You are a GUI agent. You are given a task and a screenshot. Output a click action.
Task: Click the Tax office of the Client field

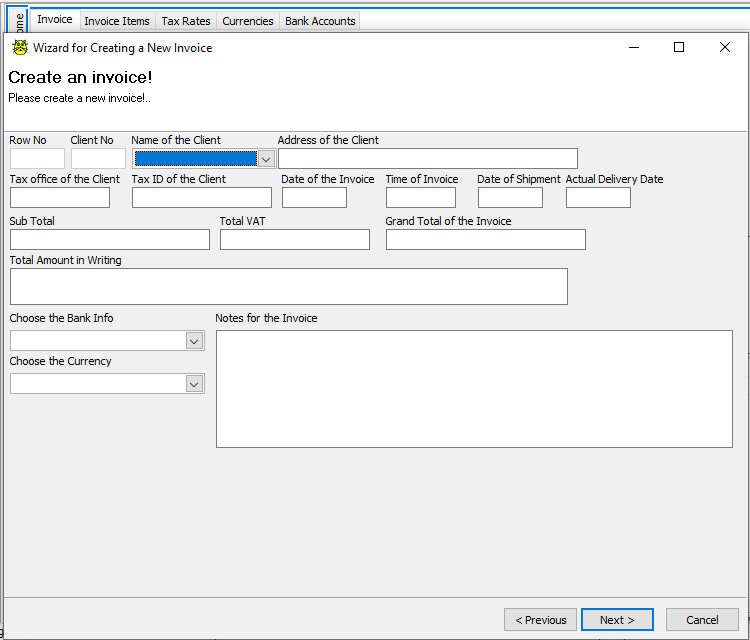pyautogui.click(x=60, y=198)
